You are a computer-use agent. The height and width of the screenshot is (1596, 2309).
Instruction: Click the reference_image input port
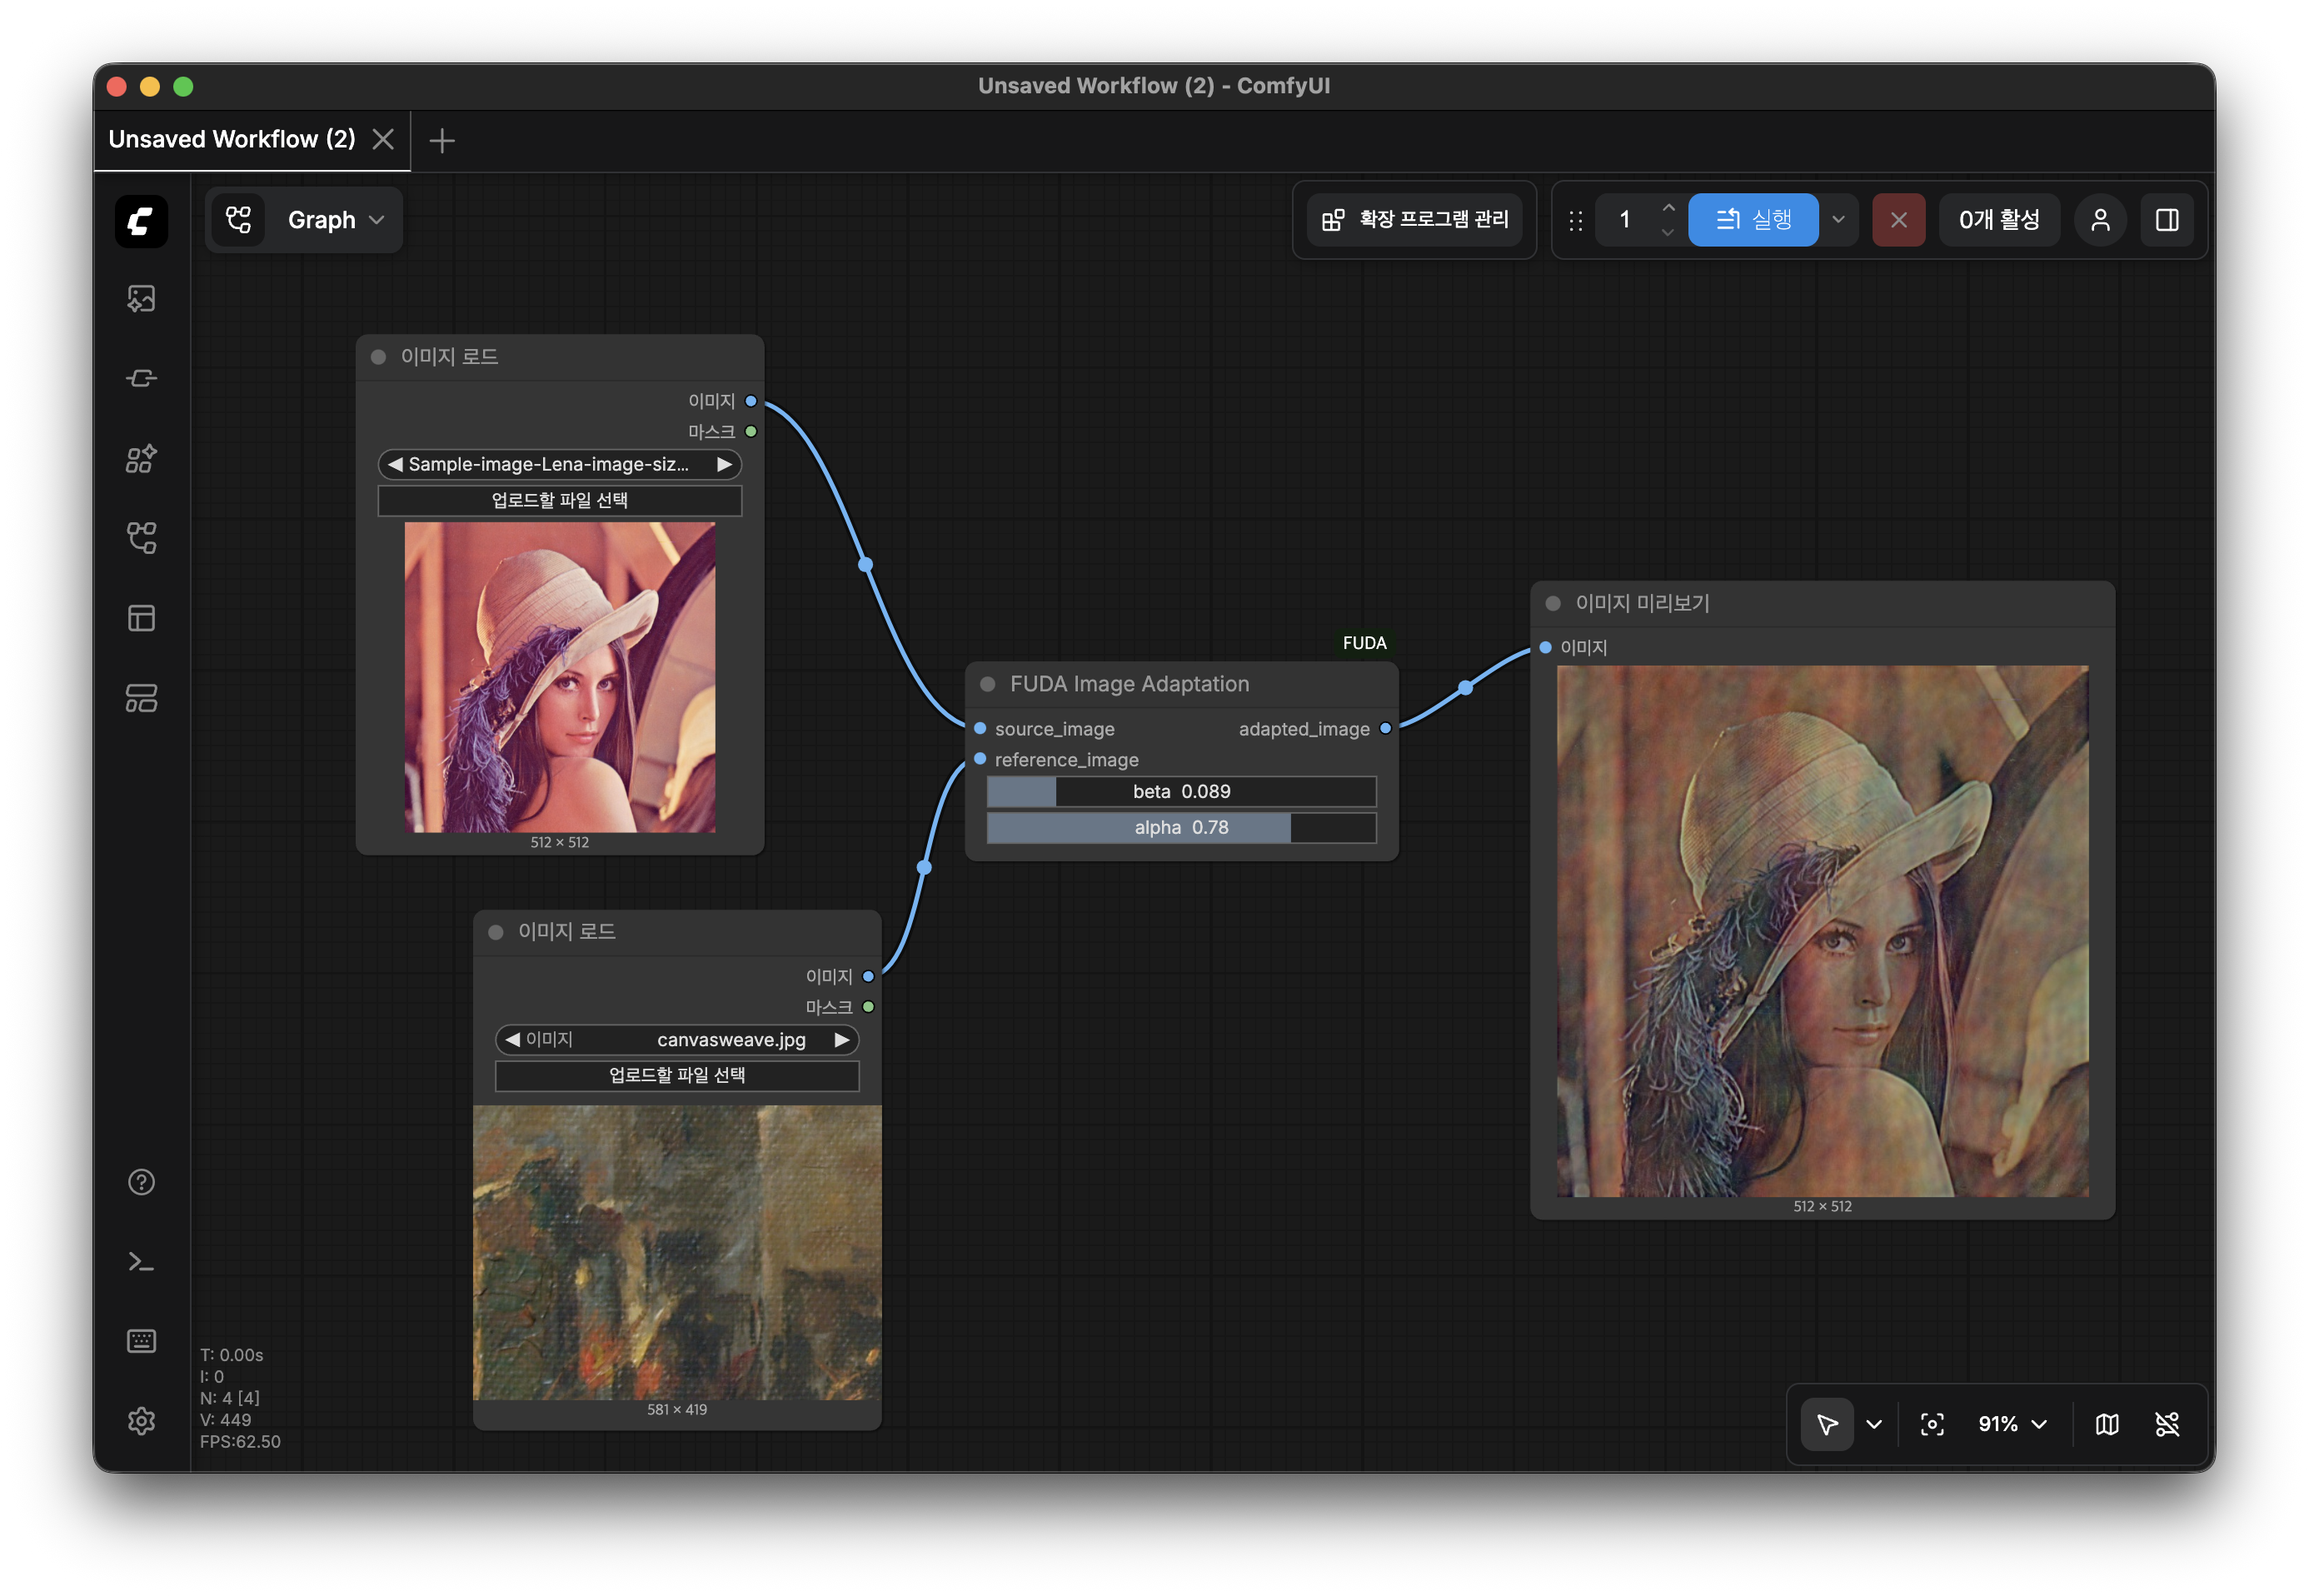[x=980, y=759]
